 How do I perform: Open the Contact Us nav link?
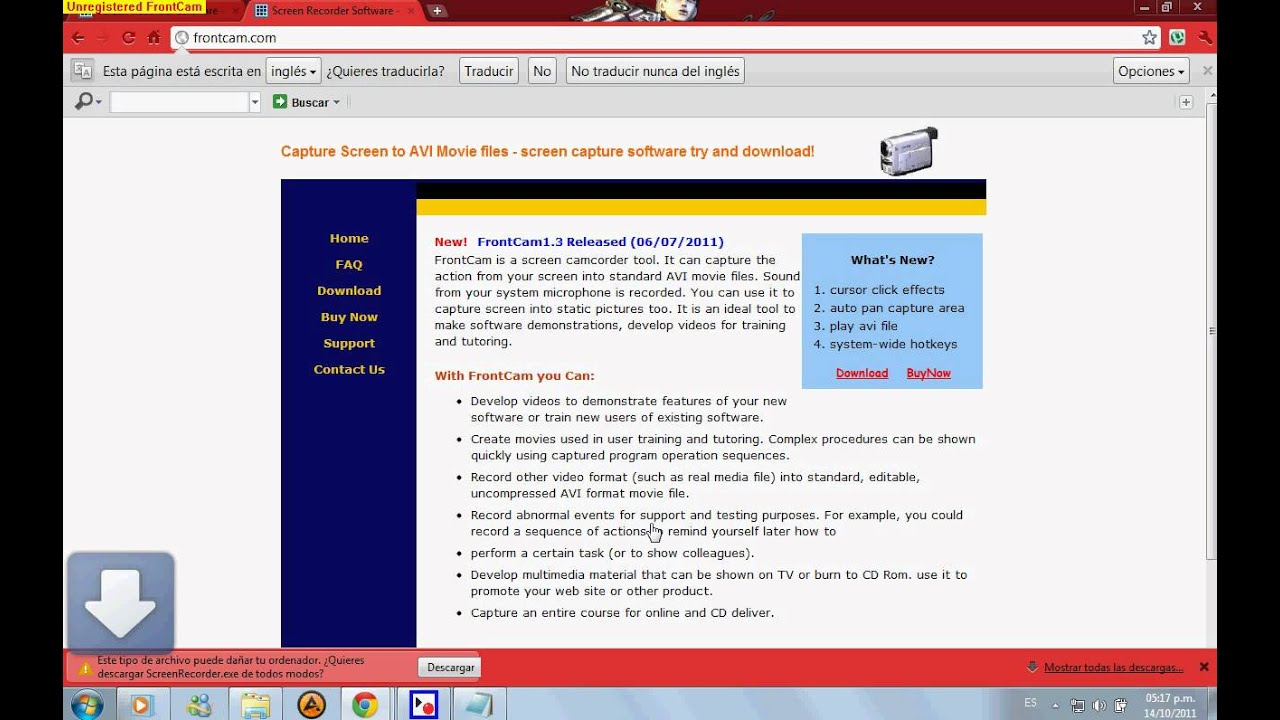pyautogui.click(x=349, y=369)
